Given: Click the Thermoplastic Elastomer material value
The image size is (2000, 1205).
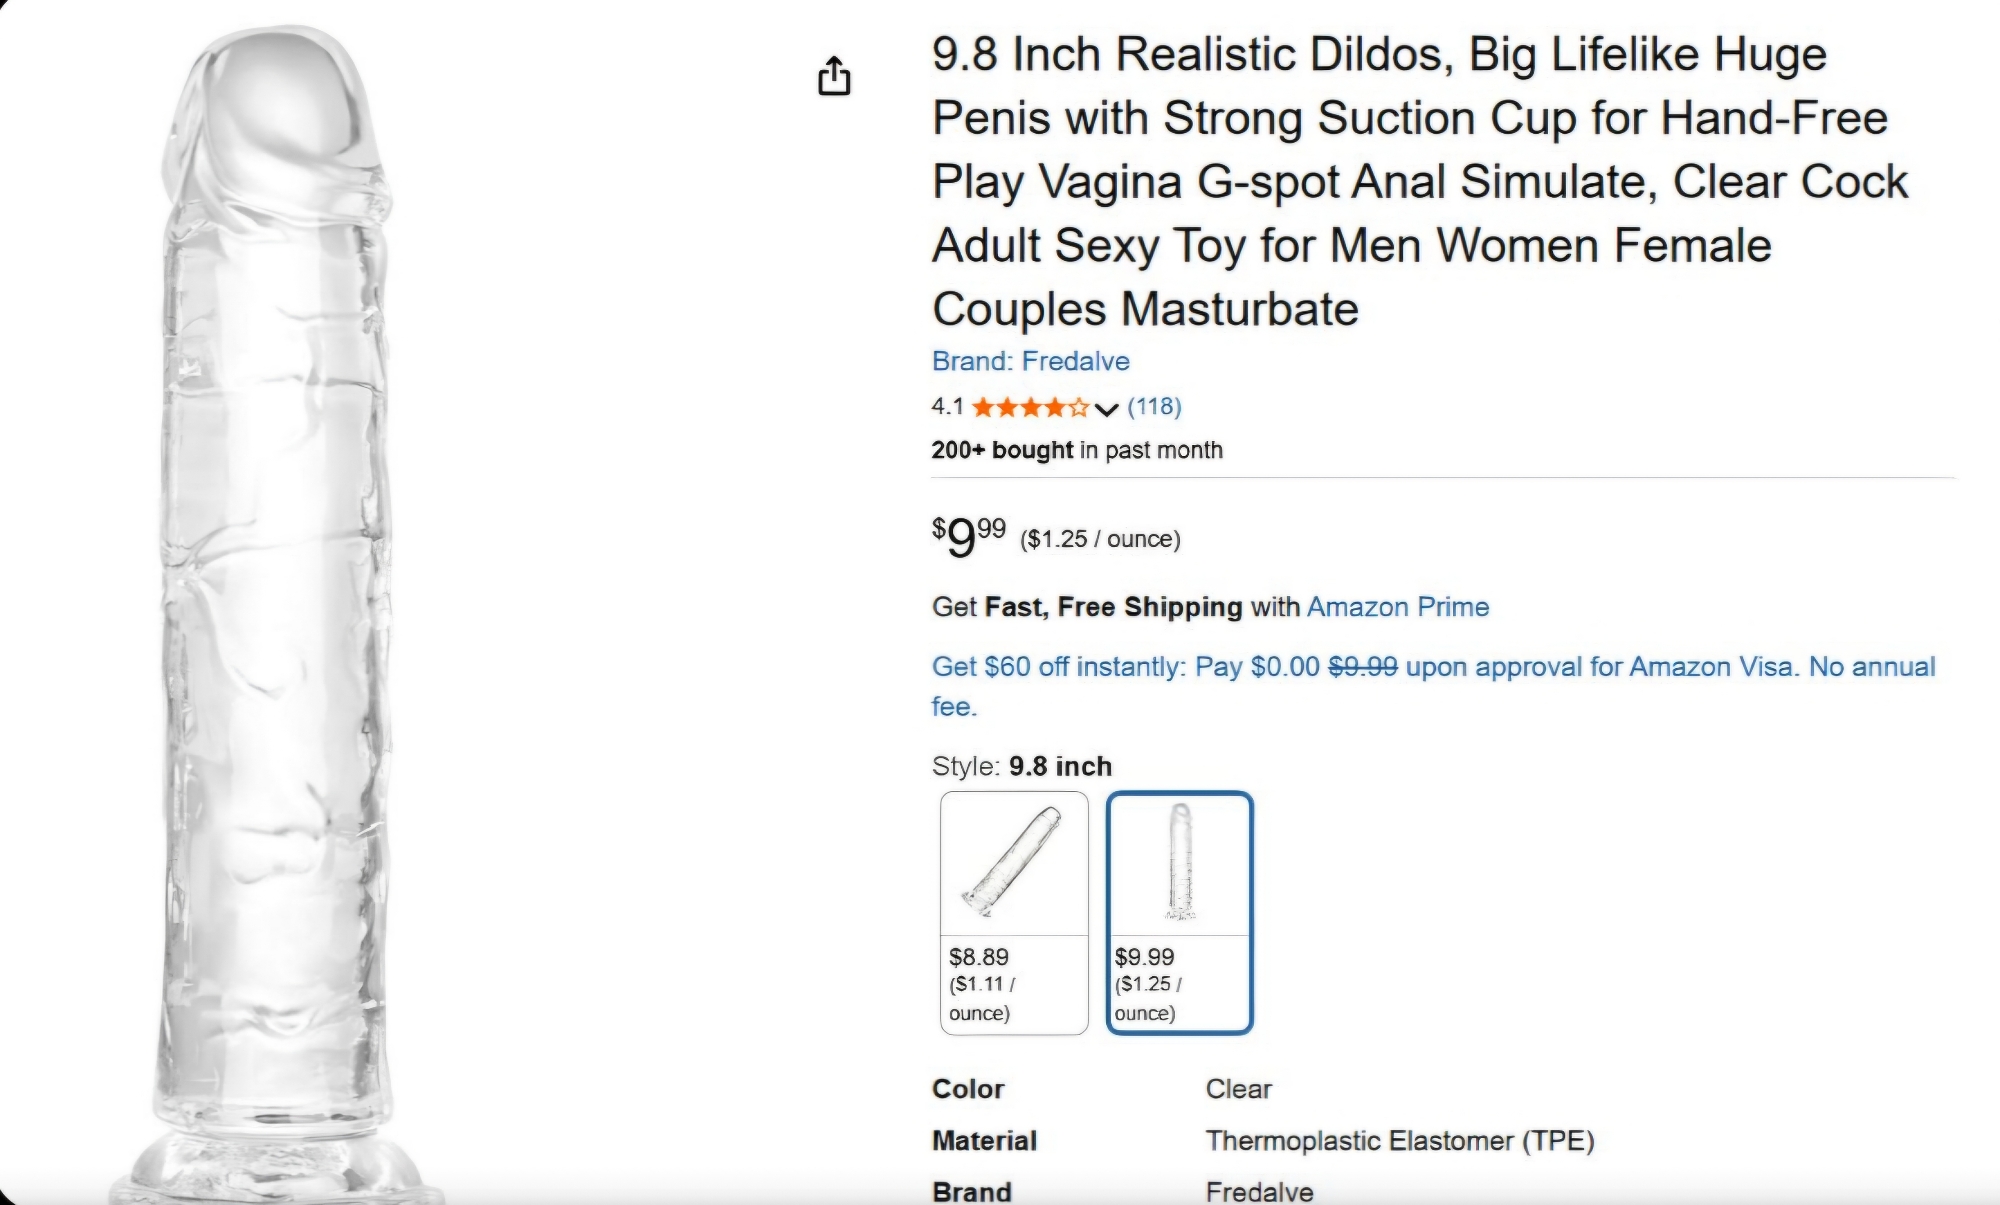Looking at the screenshot, I should tap(1399, 1141).
